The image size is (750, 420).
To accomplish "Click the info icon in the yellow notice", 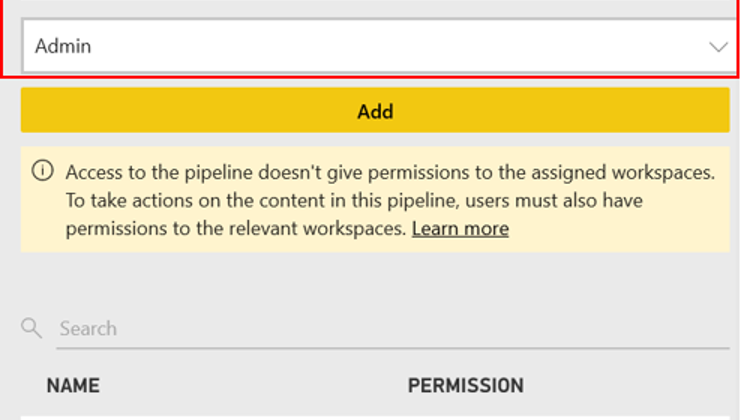I will point(42,171).
